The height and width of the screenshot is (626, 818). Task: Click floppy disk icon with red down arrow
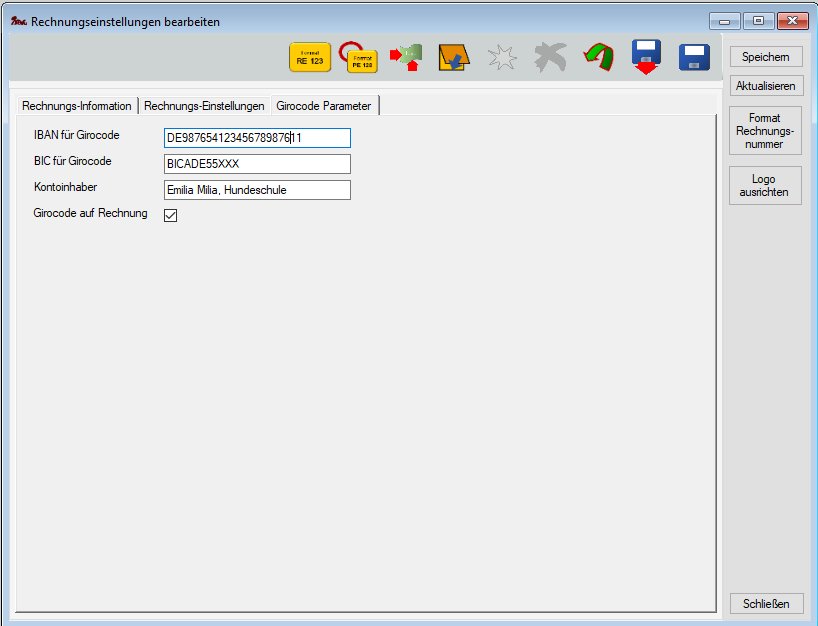click(x=646, y=58)
